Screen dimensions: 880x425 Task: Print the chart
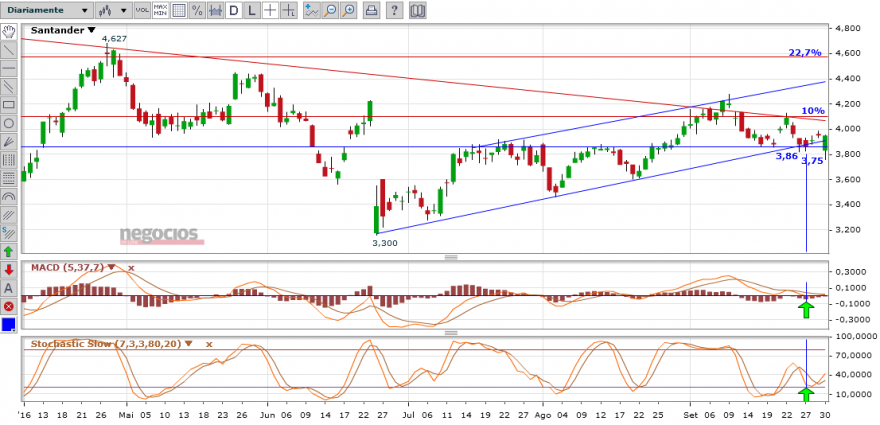(372, 10)
